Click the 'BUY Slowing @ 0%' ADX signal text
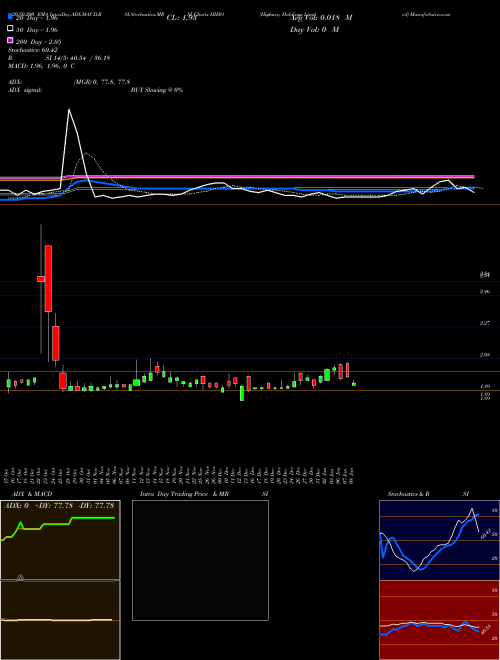 pos(157,90)
